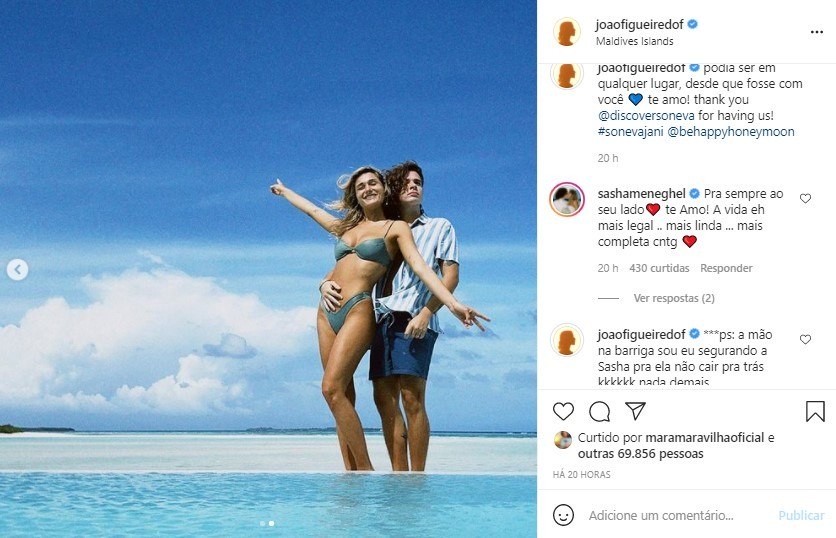The image size is (836, 538).
Task: Select first carousel dot indicator
Action: click(263, 523)
